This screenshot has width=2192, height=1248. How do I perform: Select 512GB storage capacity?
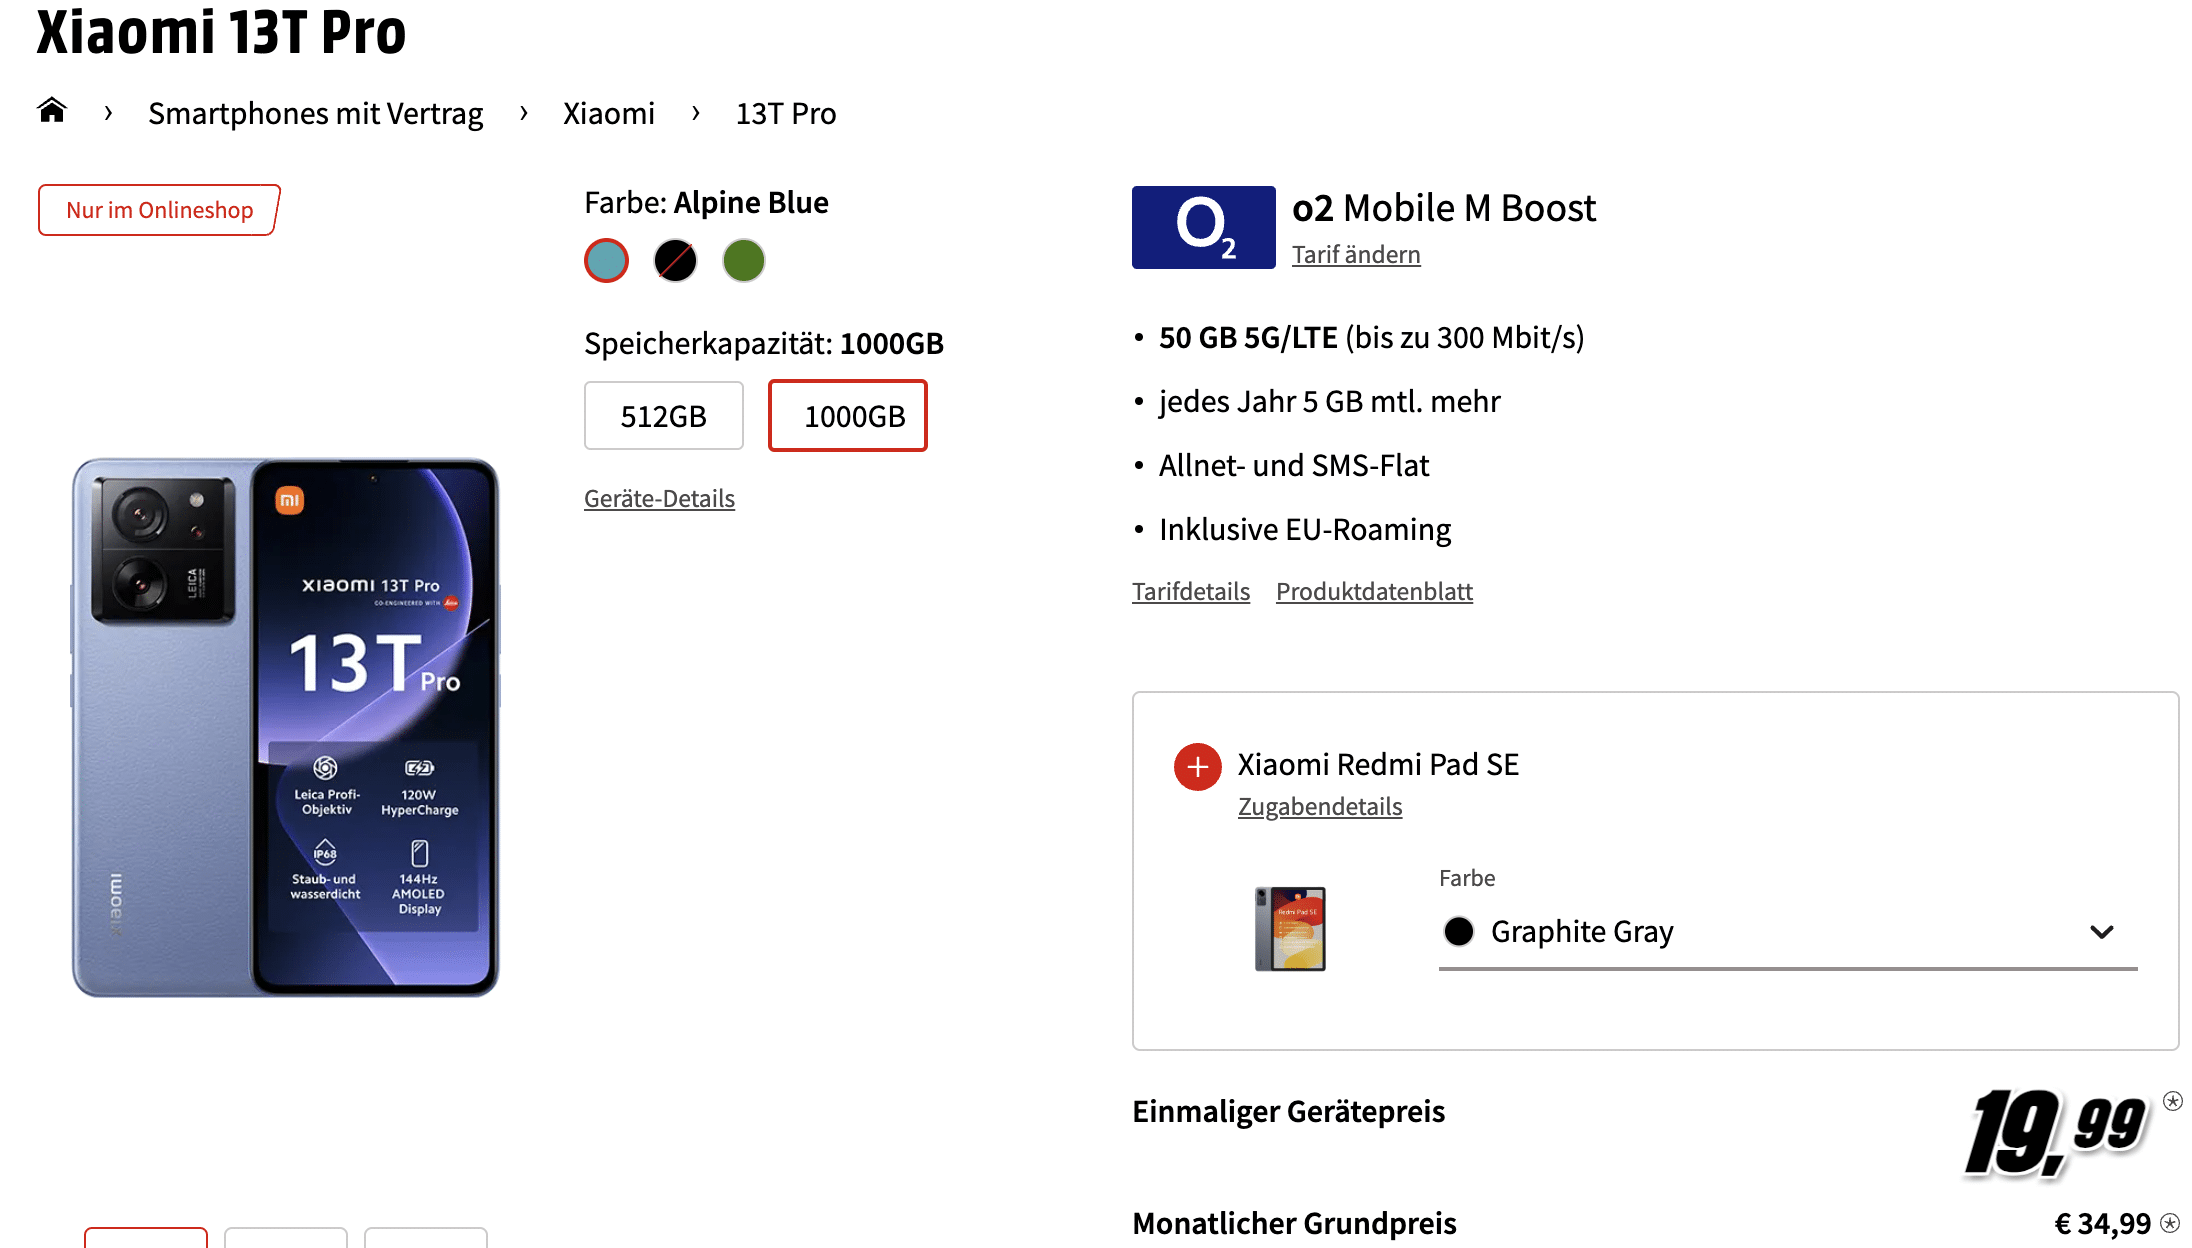pos(663,416)
